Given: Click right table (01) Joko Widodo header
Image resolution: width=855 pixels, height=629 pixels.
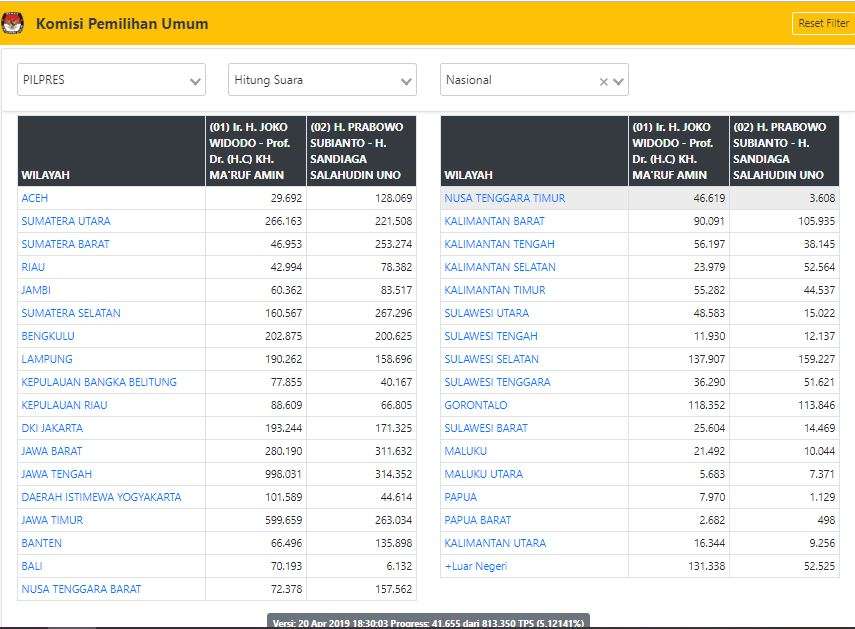Looking at the screenshot, I should click(679, 151).
